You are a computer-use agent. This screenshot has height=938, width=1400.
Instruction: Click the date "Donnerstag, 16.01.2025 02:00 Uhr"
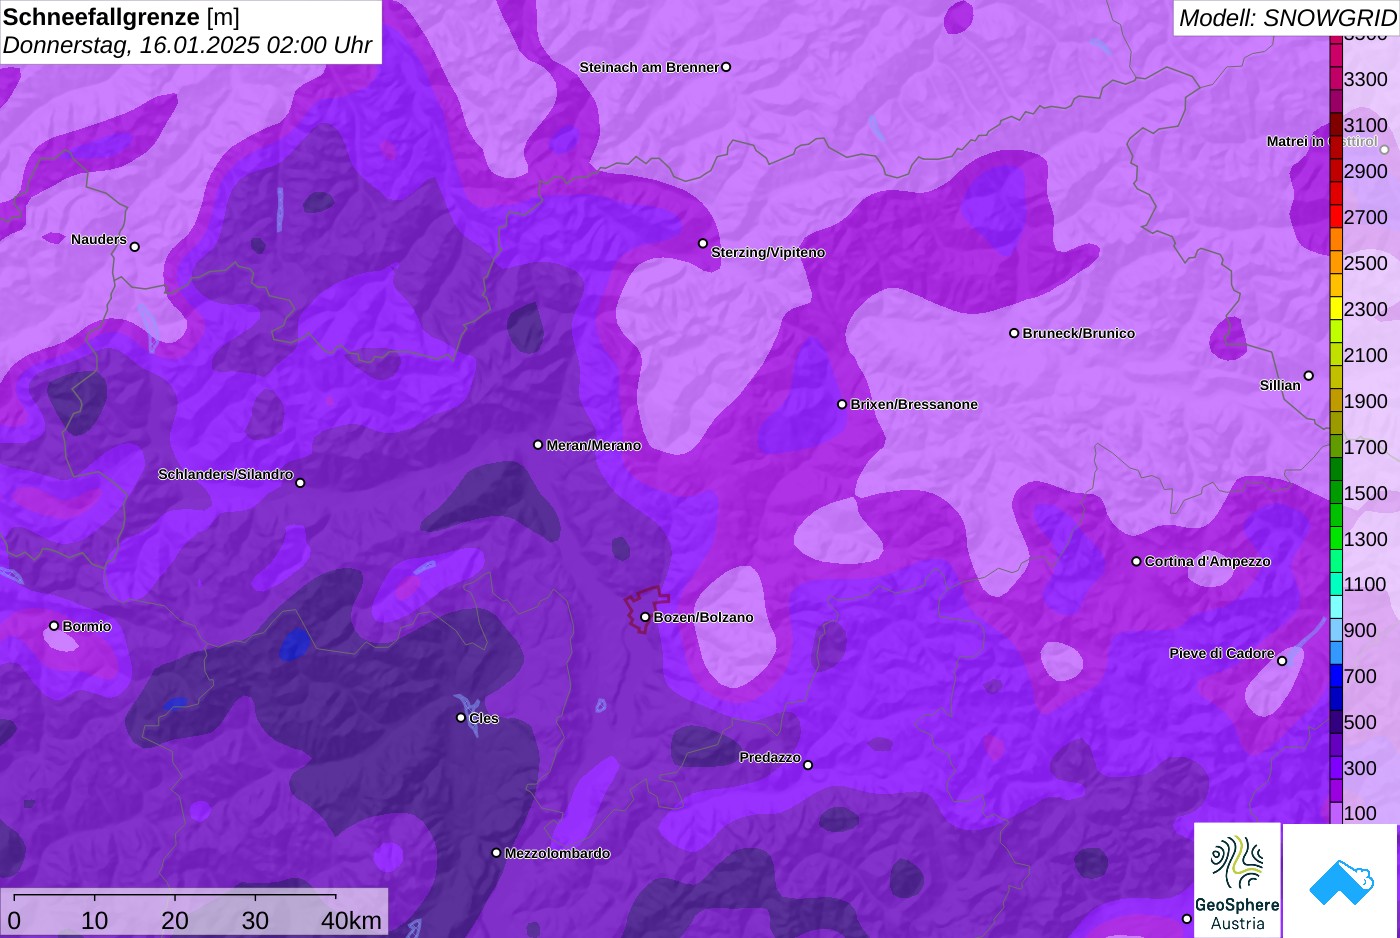pyautogui.click(x=187, y=45)
